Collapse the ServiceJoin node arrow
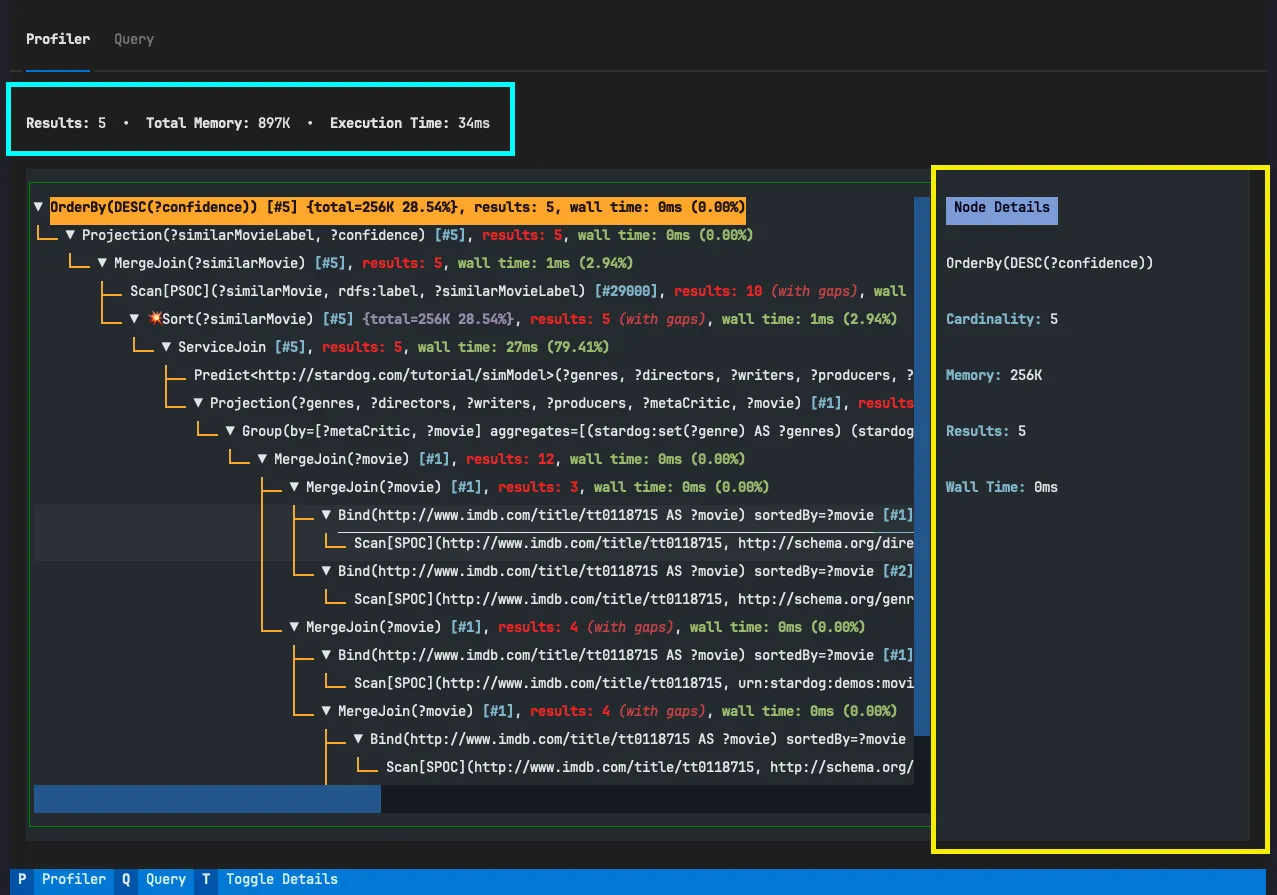 click(167, 347)
